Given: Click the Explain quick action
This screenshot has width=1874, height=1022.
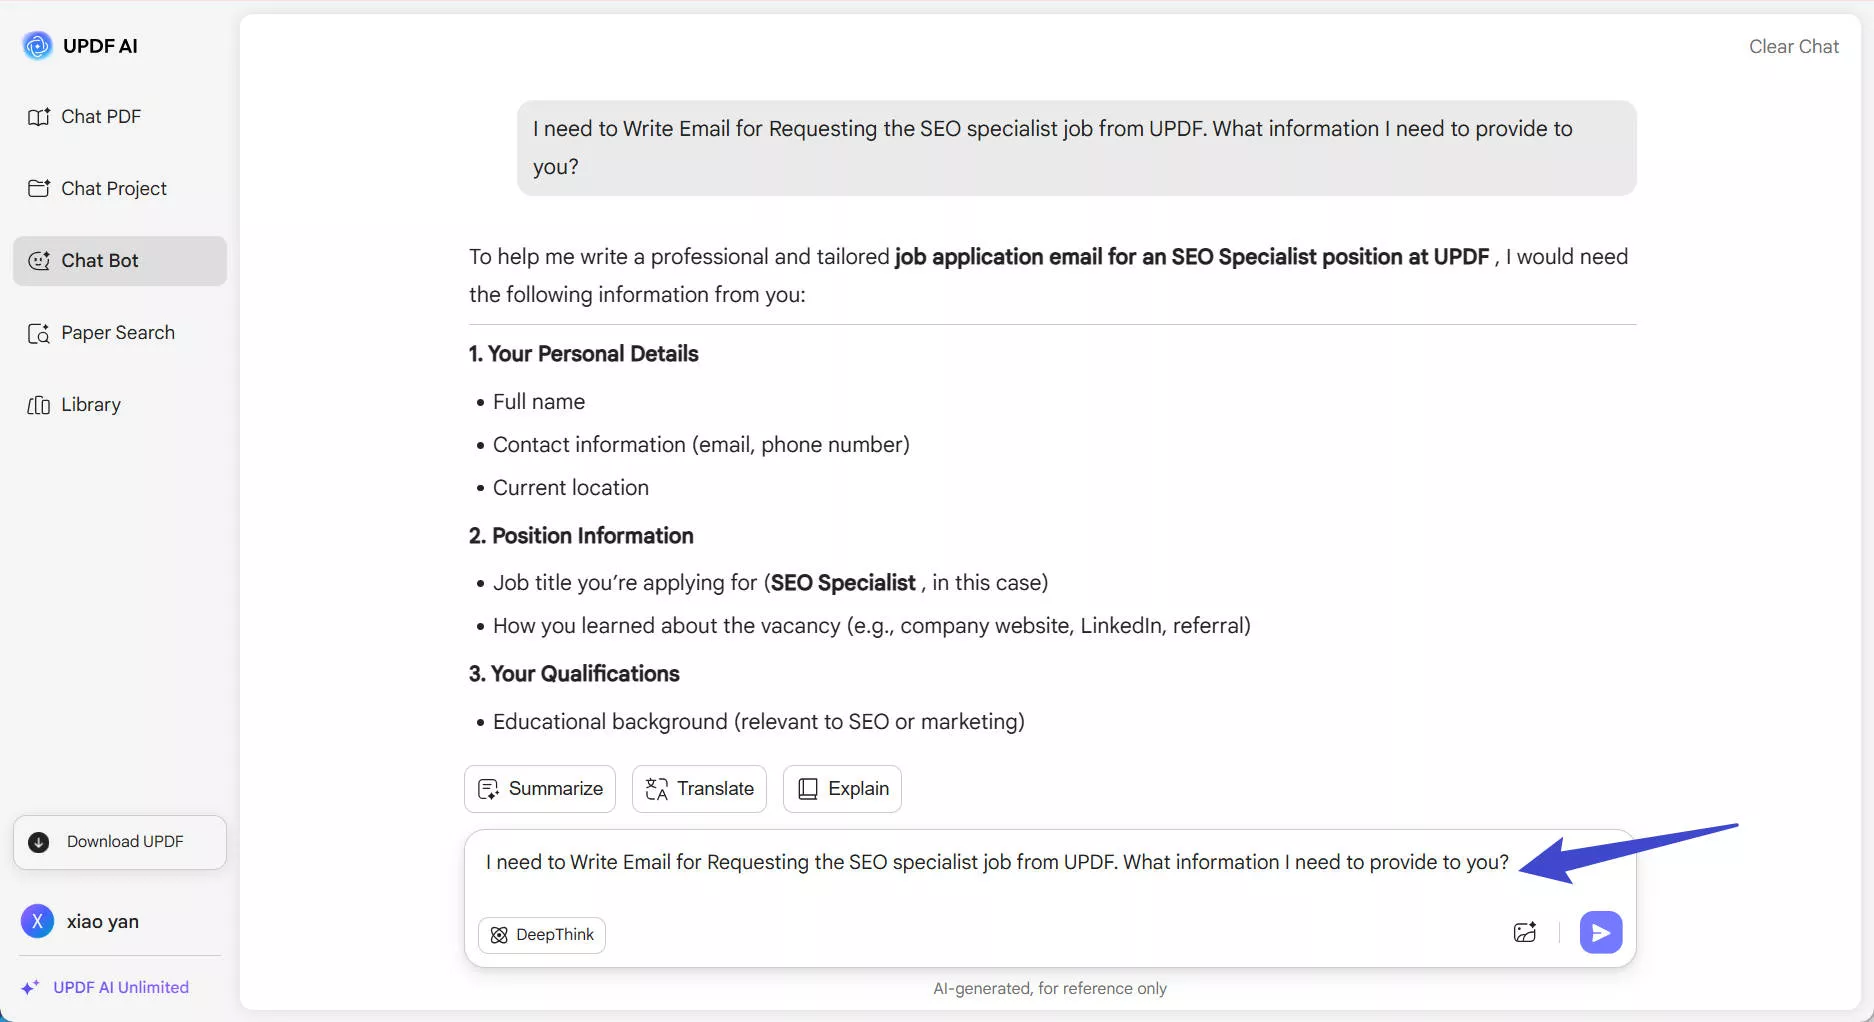Looking at the screenshot, I should point(841,788).
